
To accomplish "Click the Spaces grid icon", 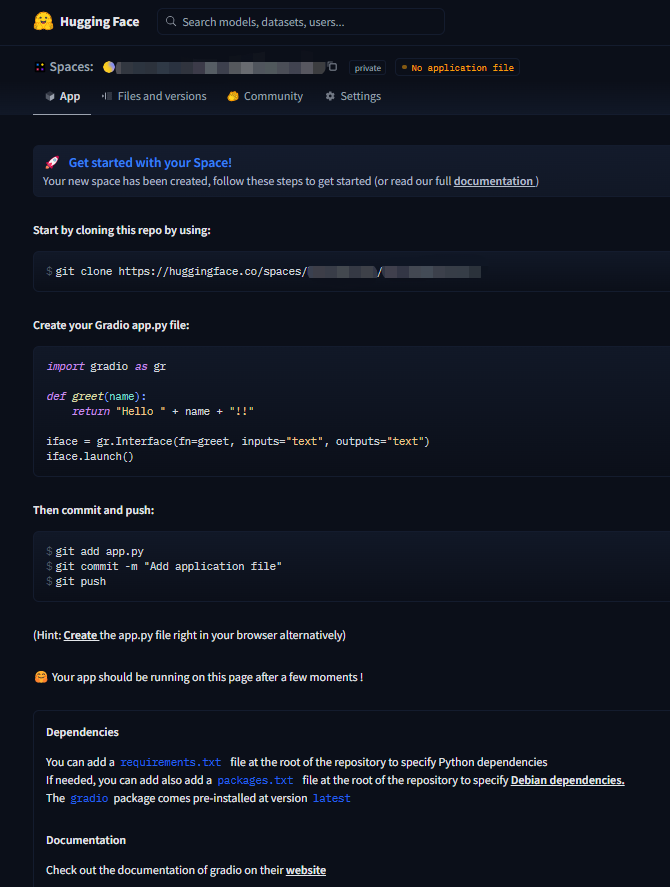I will tap(40, 67).
